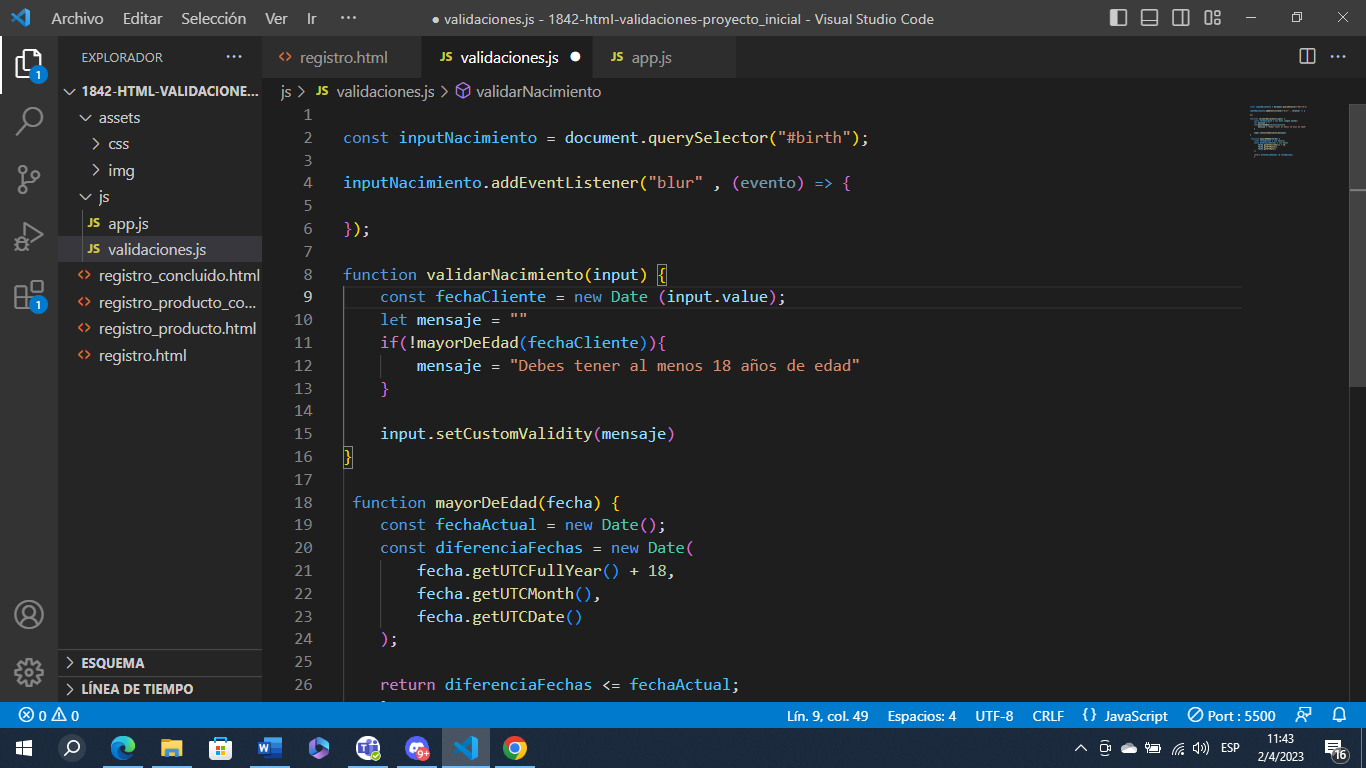Change file encoding UTF-8

tap(994, 716)
